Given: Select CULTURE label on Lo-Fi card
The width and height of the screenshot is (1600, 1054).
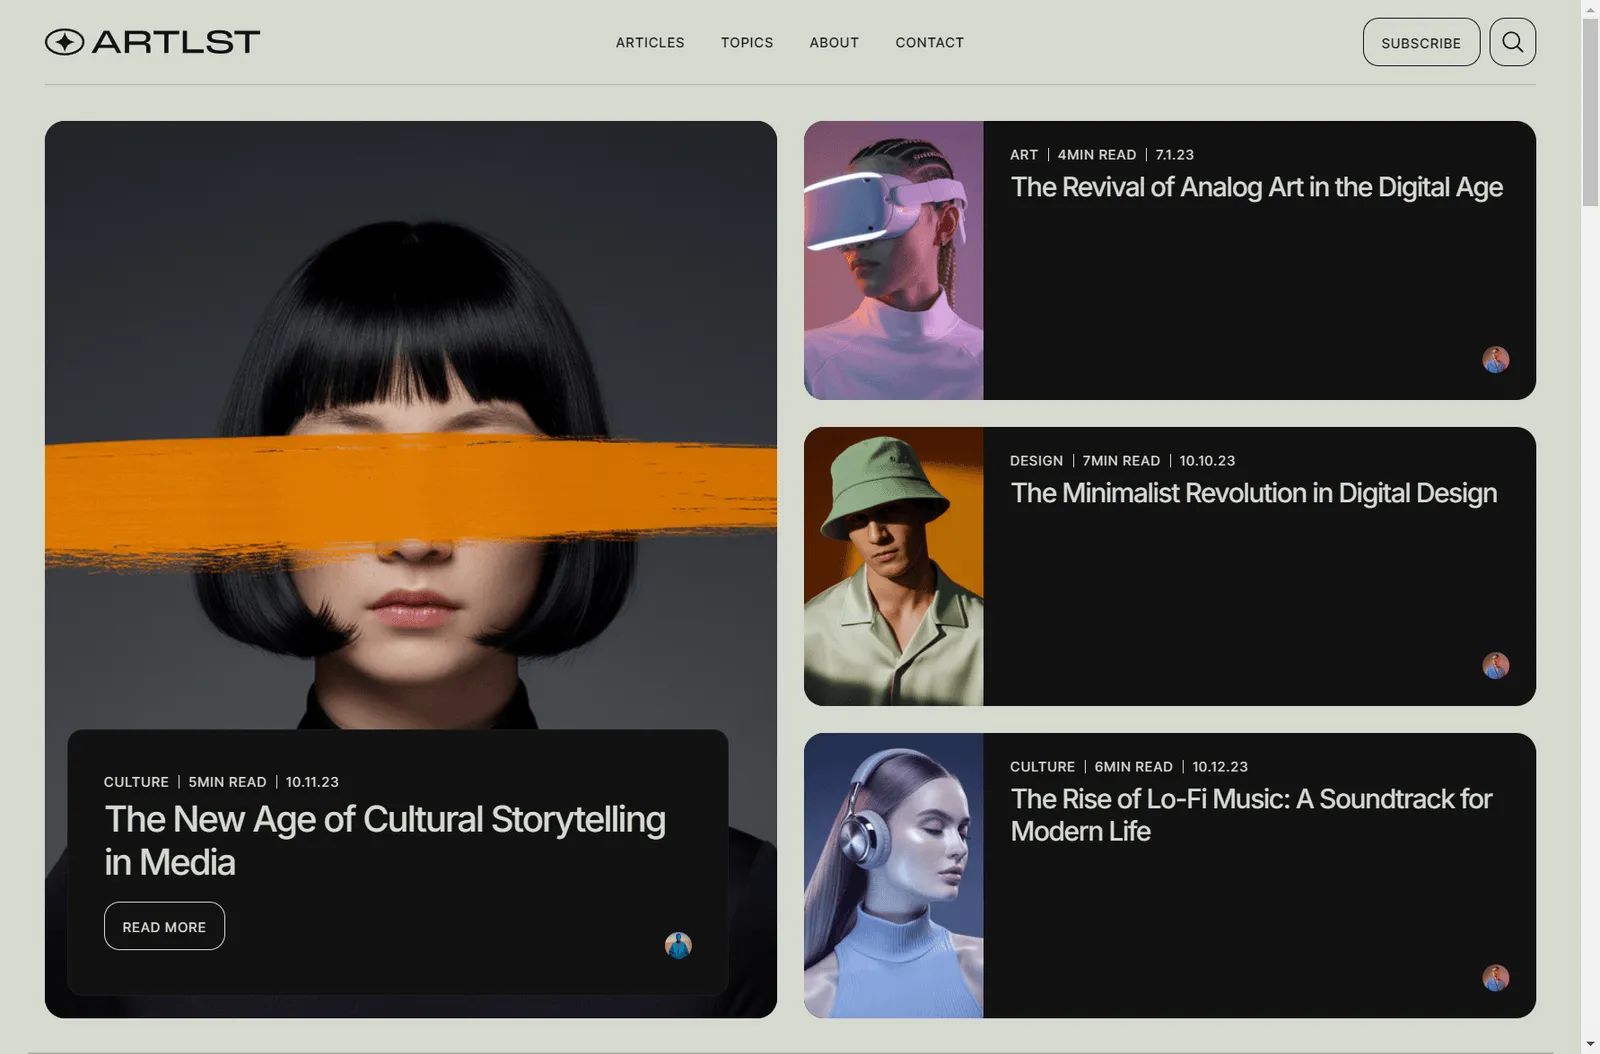Looking at the screenshot, I should click(1042, 767).
